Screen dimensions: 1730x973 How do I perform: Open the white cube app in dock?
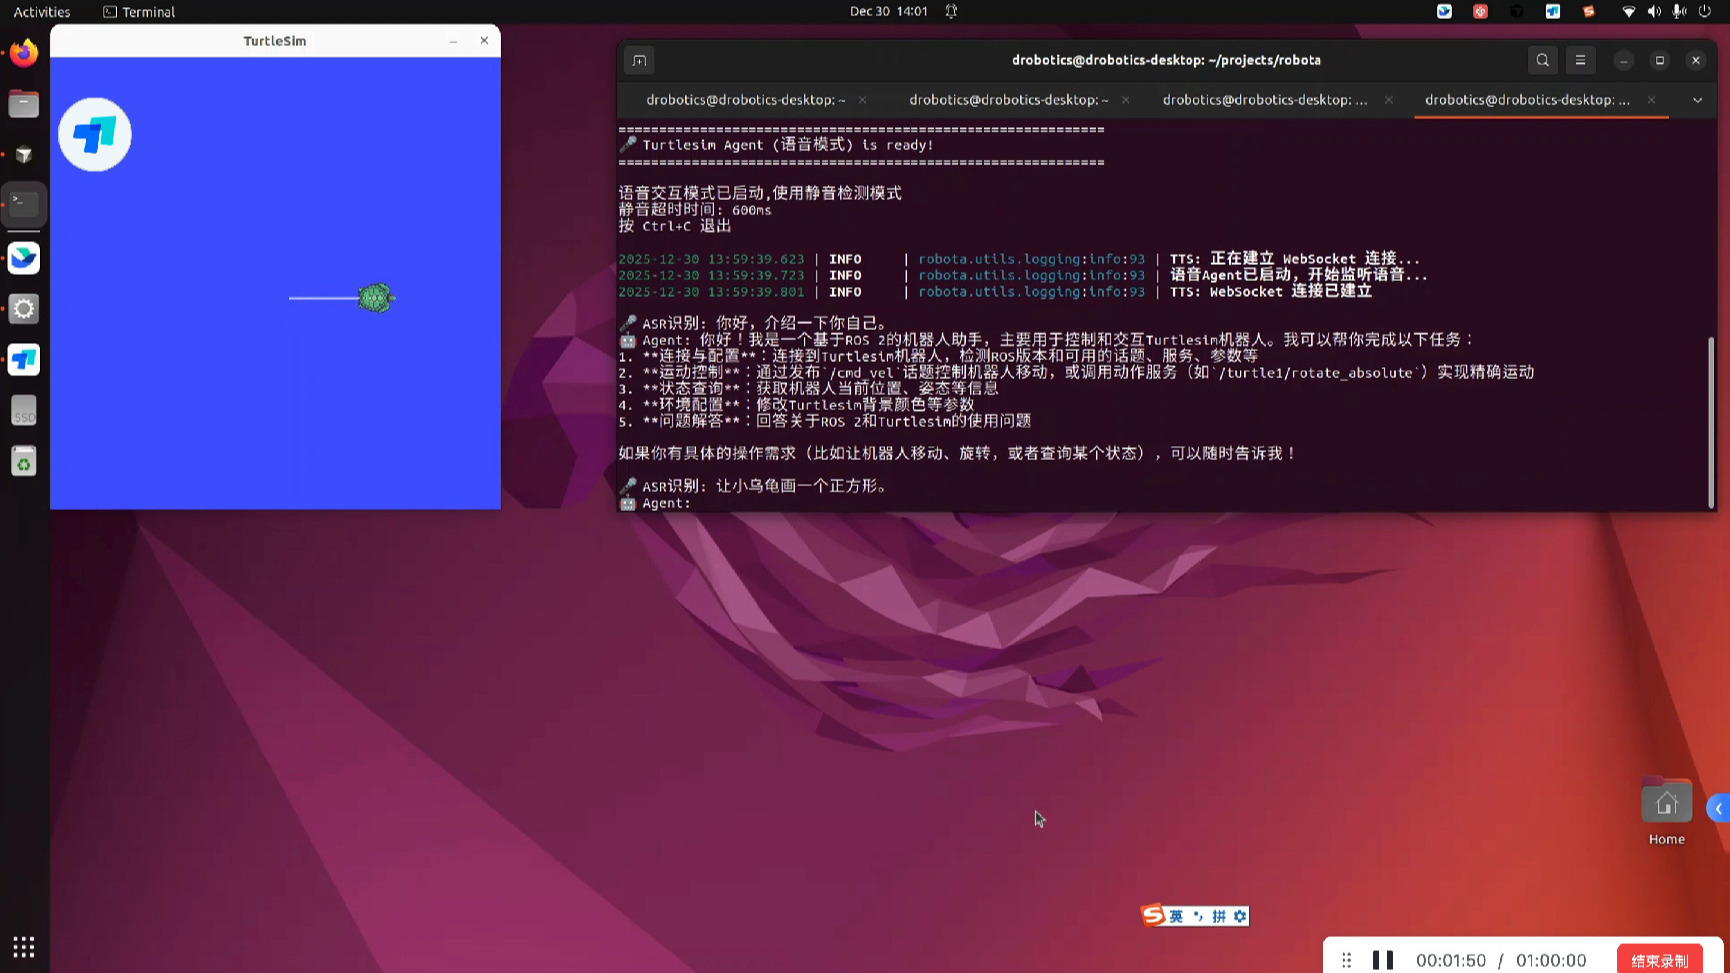click(24, 155)
